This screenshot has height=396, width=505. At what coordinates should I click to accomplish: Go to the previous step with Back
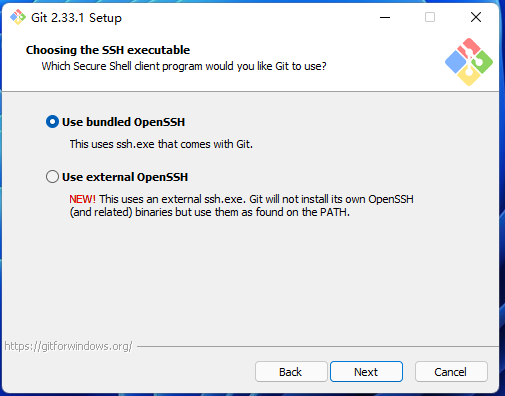[x=291, y=372]
